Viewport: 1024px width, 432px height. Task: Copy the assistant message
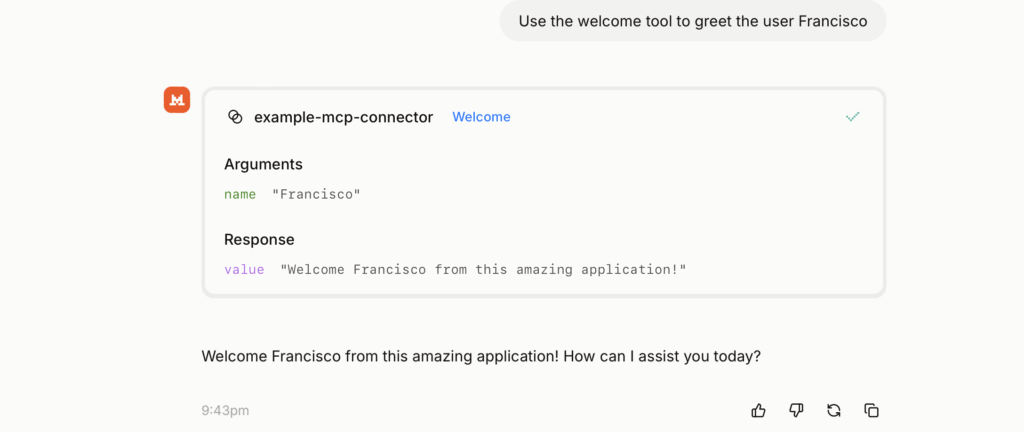point(871,410)
